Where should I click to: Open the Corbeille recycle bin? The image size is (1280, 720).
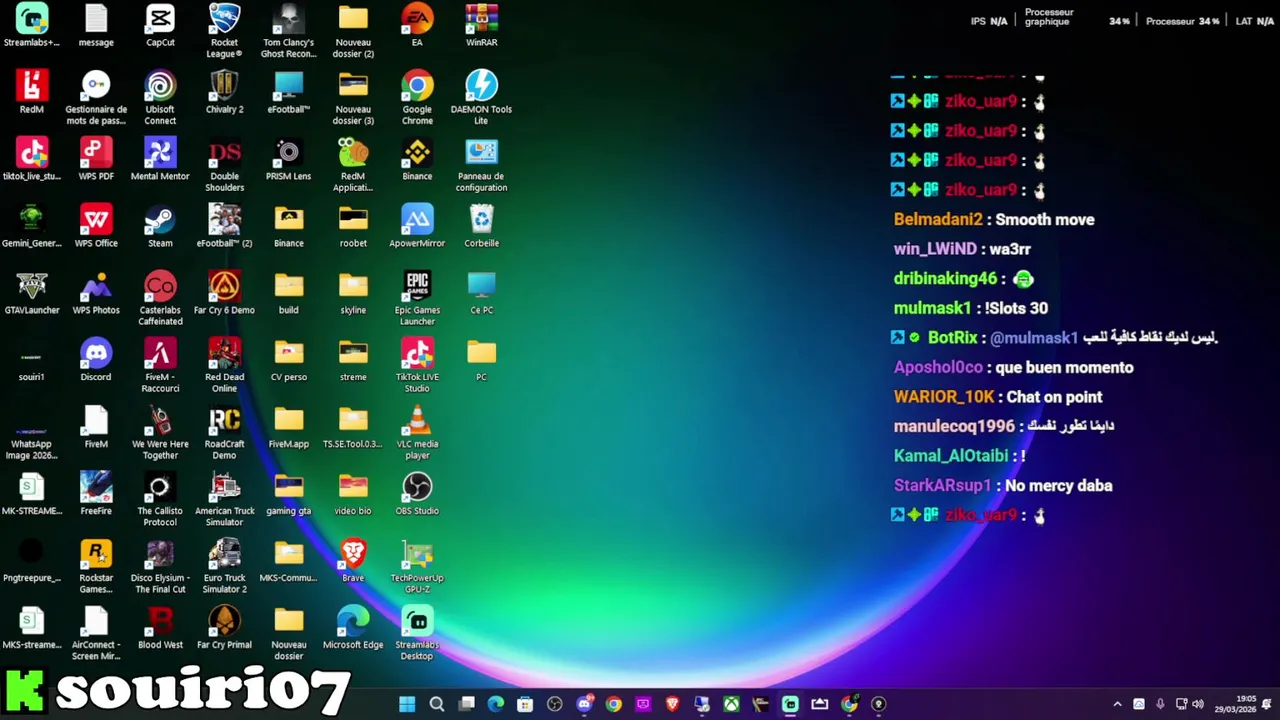coord(481,226)
